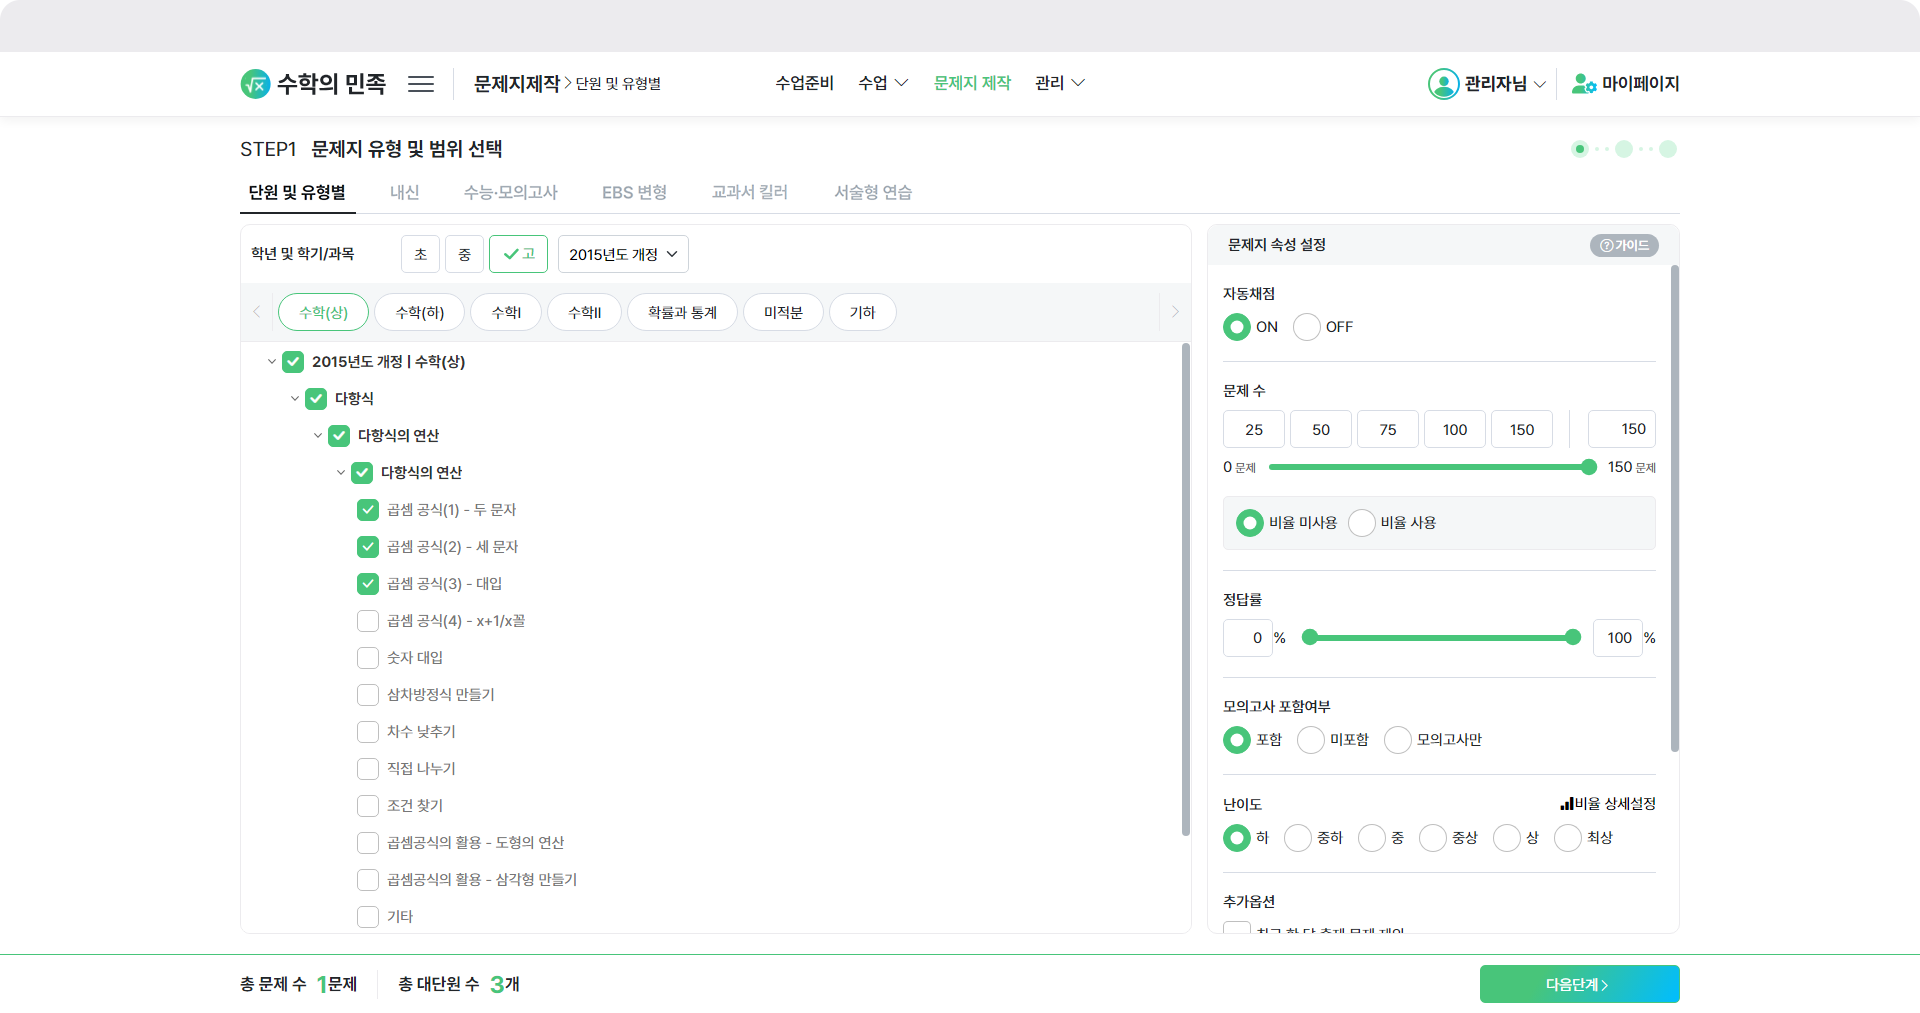Open the hamburger menu icon

click(421, 84)
